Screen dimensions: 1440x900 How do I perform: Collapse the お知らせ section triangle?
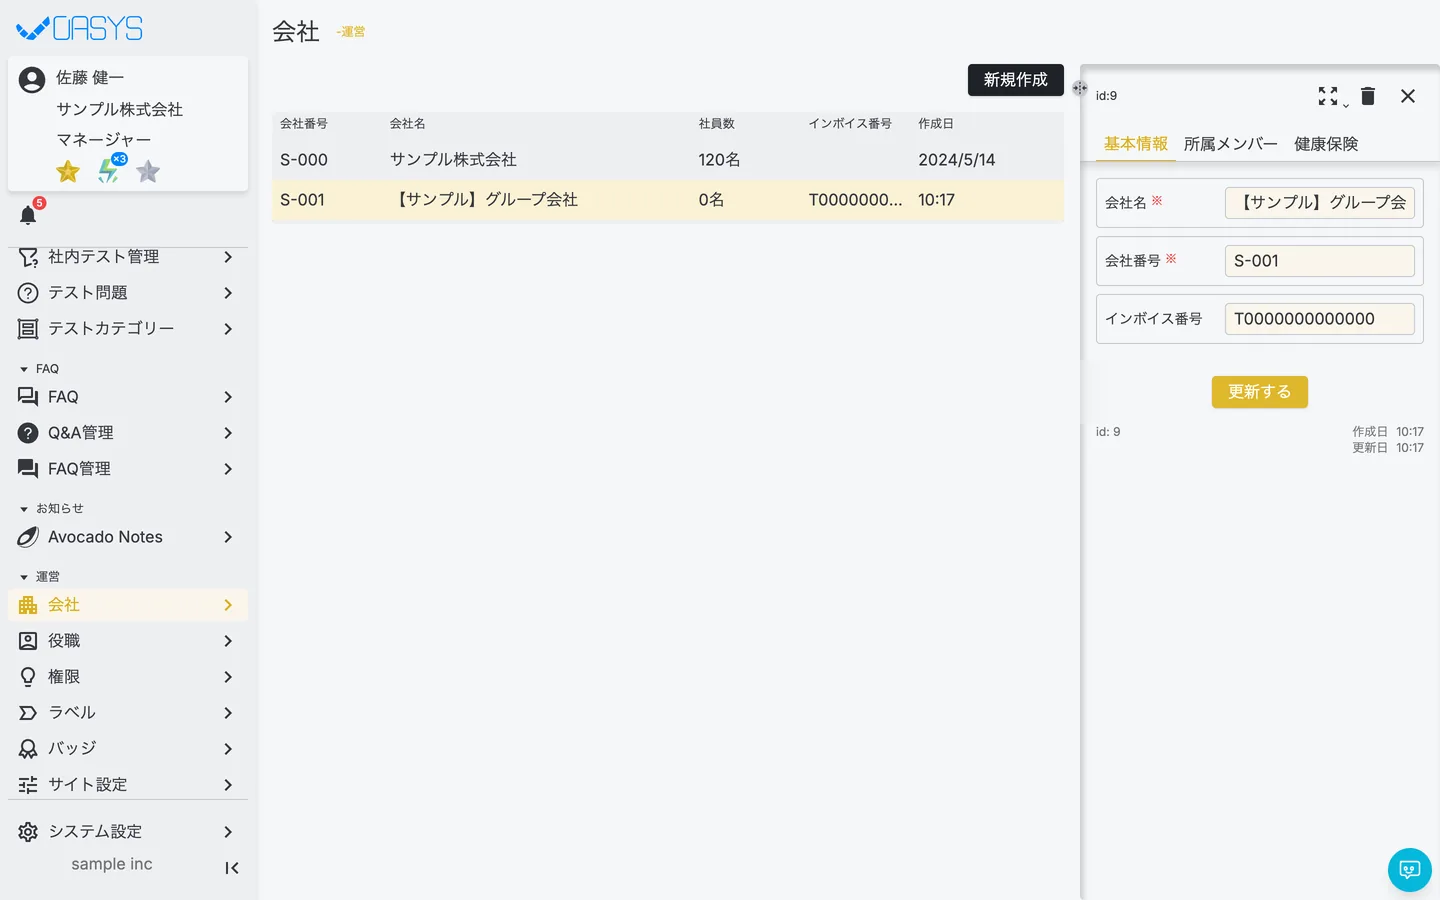coord(24,509)
